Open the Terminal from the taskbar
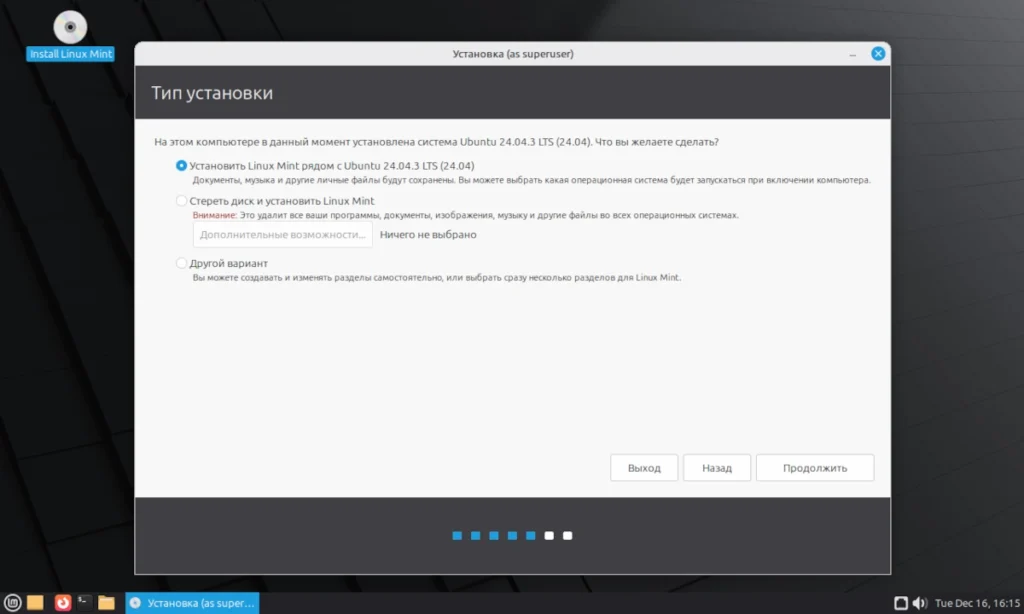The height and width of the screenshot is (614, 1024). [84, 602]
